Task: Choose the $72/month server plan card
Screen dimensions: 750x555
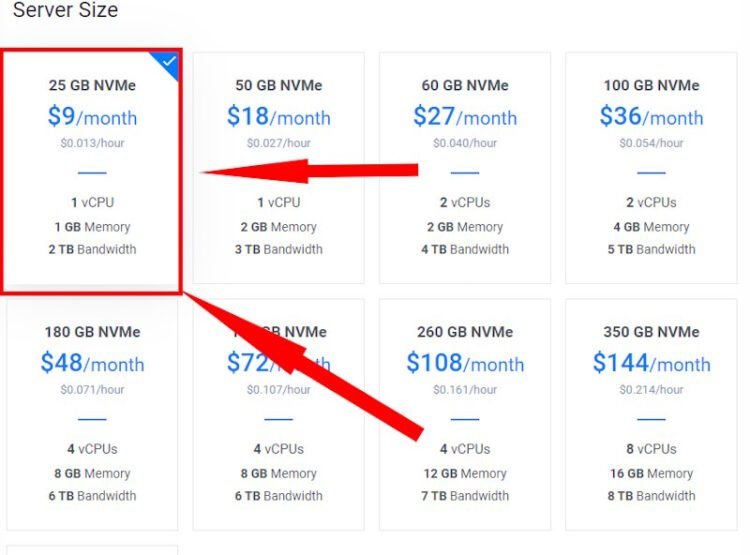Action: pyautogui.click(x=278, y=414)
